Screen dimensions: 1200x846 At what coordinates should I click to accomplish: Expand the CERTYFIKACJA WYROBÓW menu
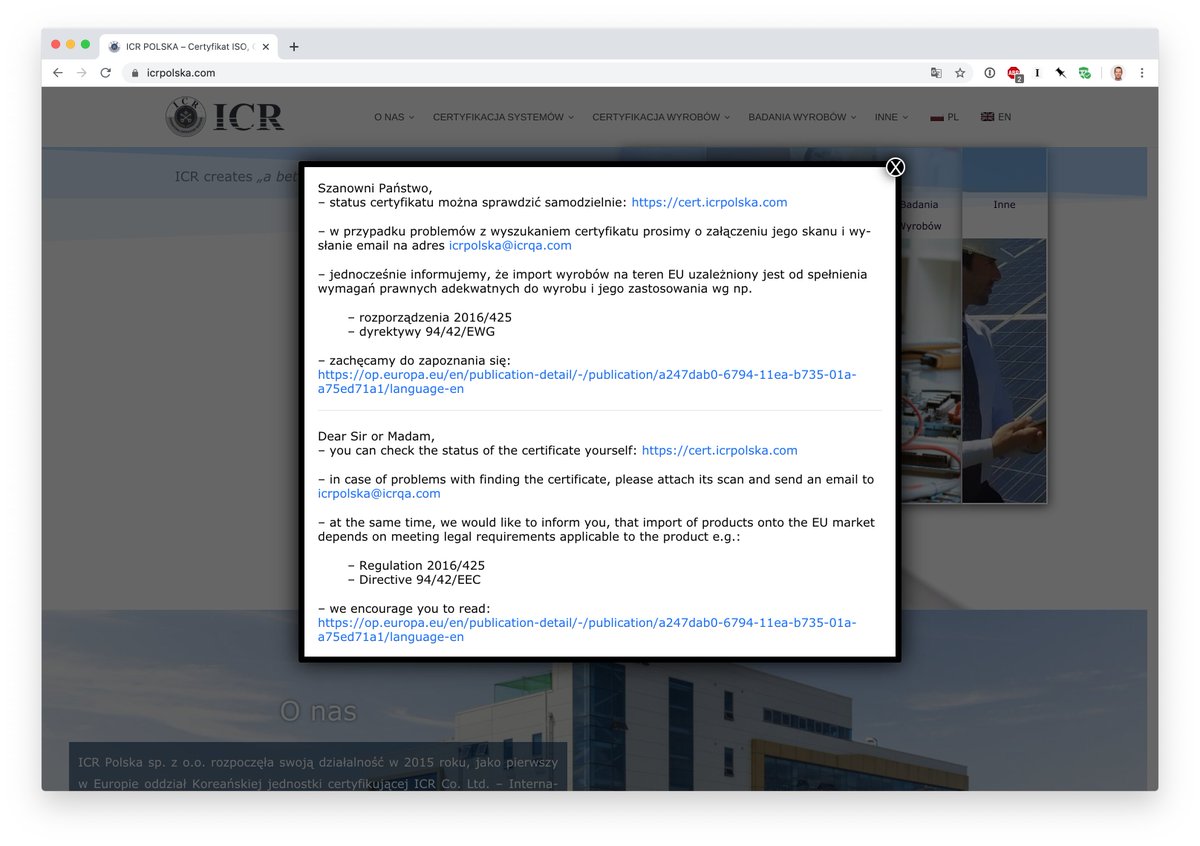pos(661,117)
